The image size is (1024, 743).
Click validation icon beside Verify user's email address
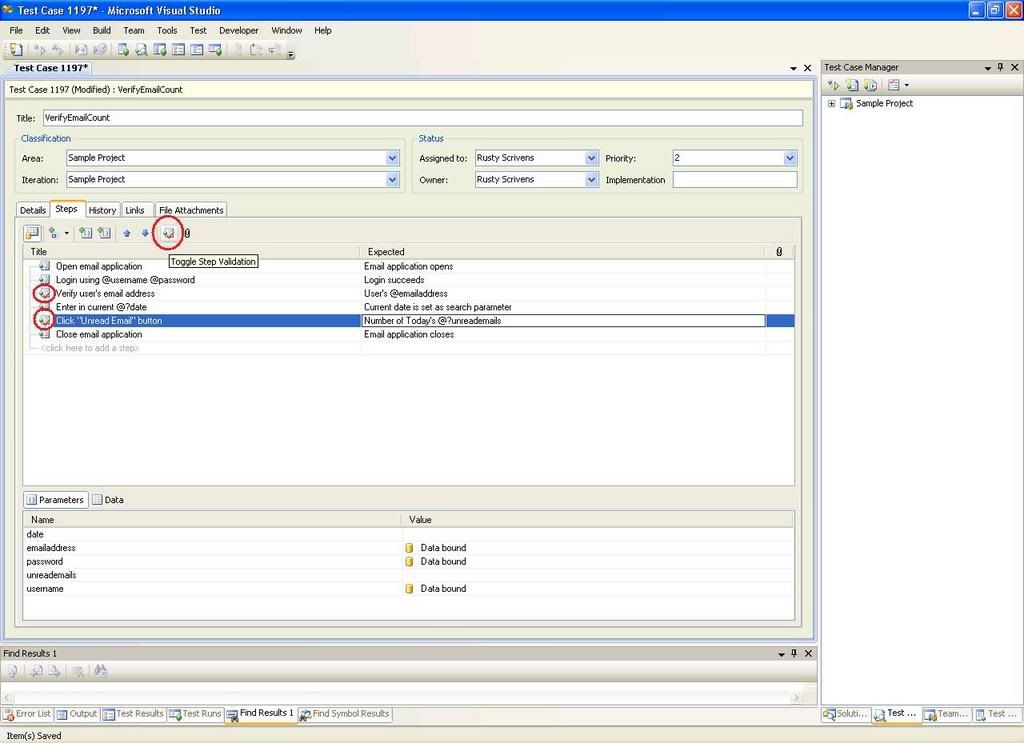click(x=44, y=293)
